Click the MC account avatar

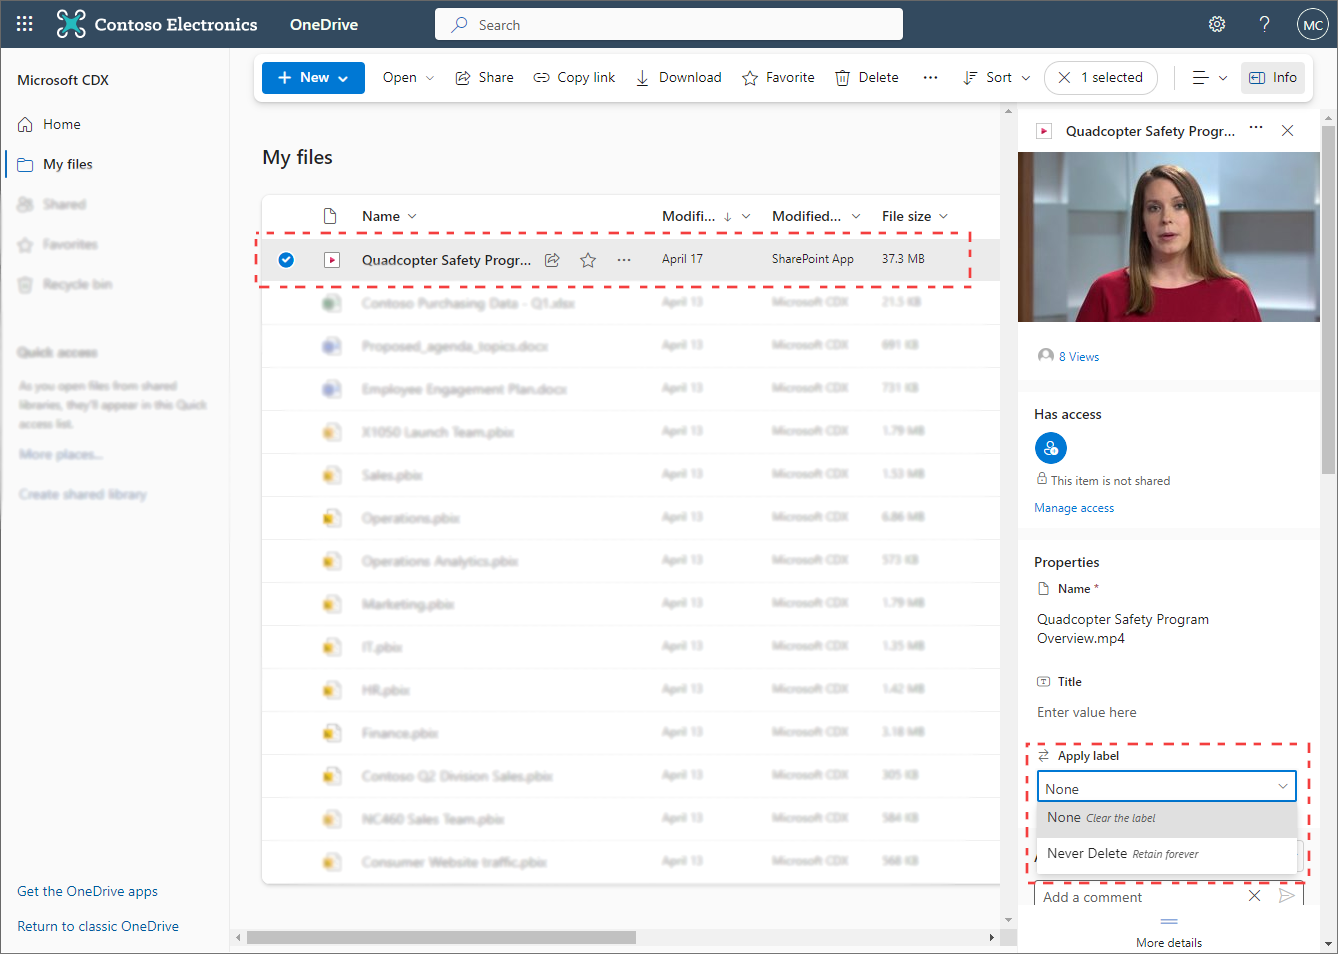tap(1312, 23)
